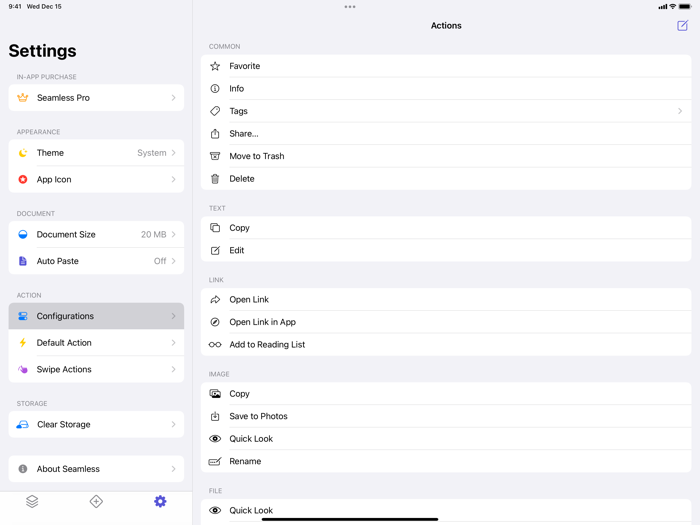Tap the three-dot multitasking handle at top

pos(350,7)
